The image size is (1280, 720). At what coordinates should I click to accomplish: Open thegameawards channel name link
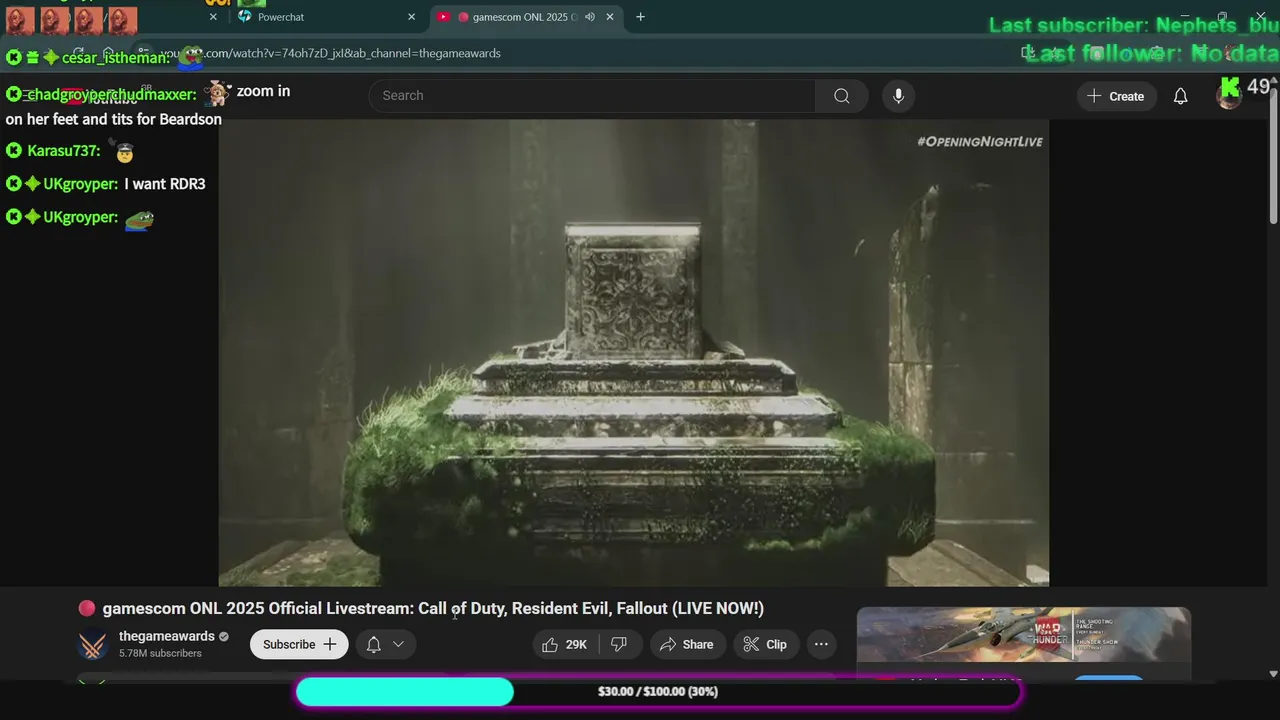[167, 636]
